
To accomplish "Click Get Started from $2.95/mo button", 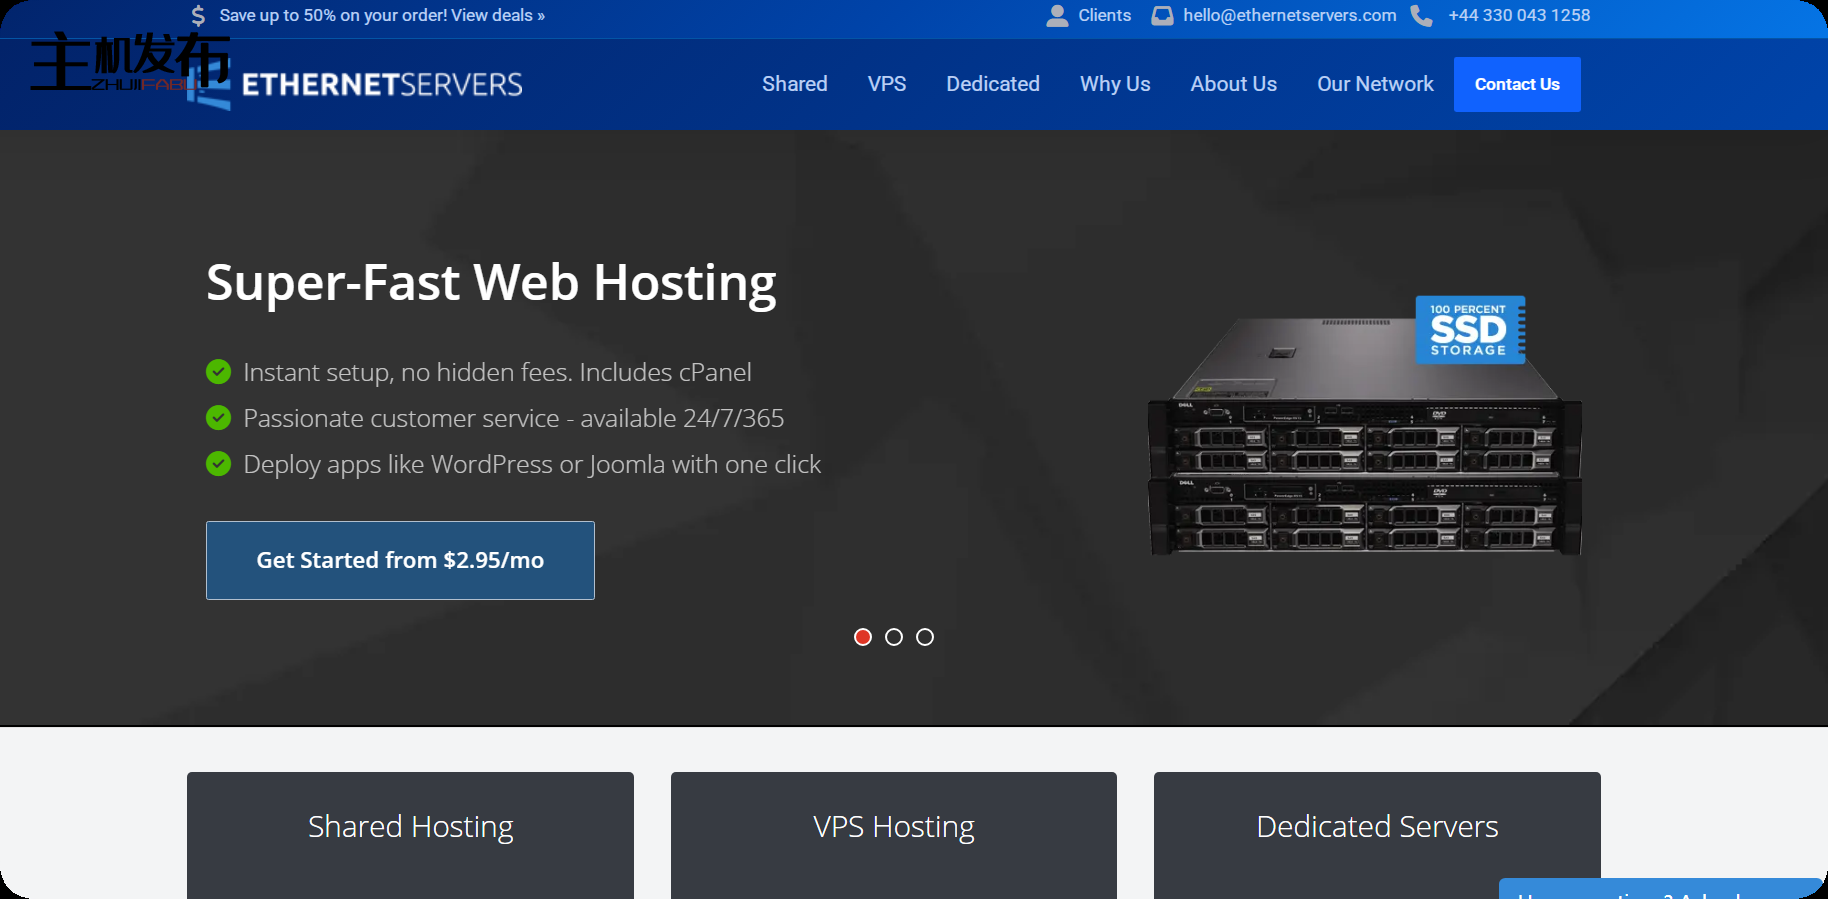I will point(400,560).
